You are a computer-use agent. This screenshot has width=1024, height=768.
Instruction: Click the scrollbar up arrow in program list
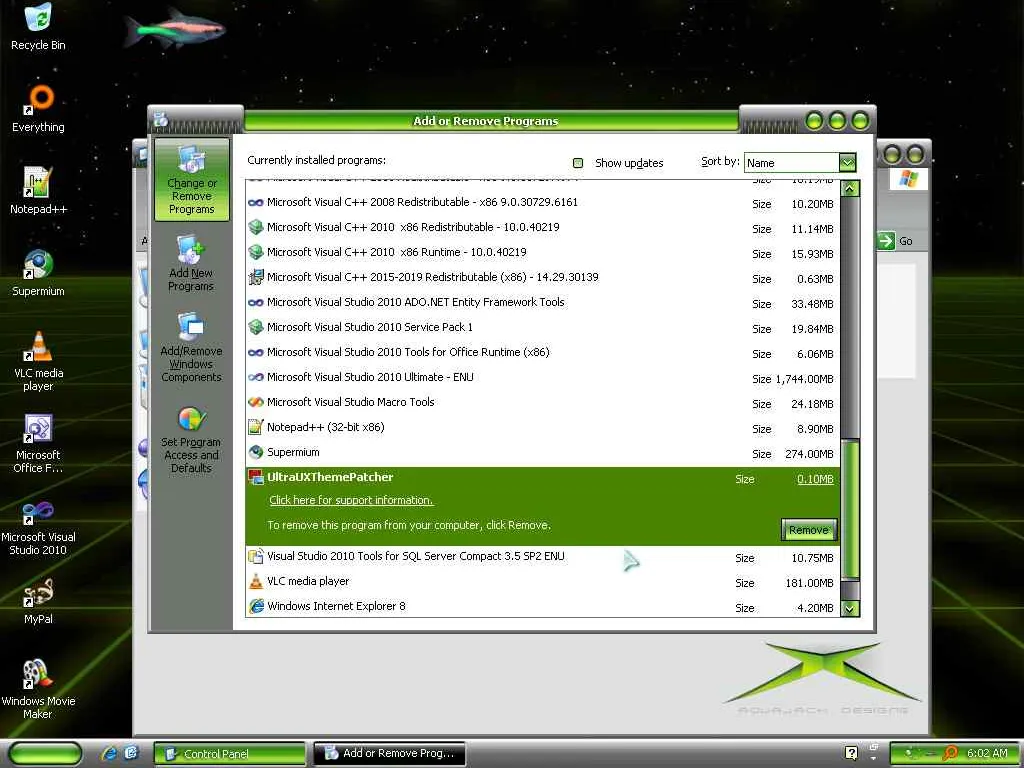pyautogui.click(x=850, y=189)
